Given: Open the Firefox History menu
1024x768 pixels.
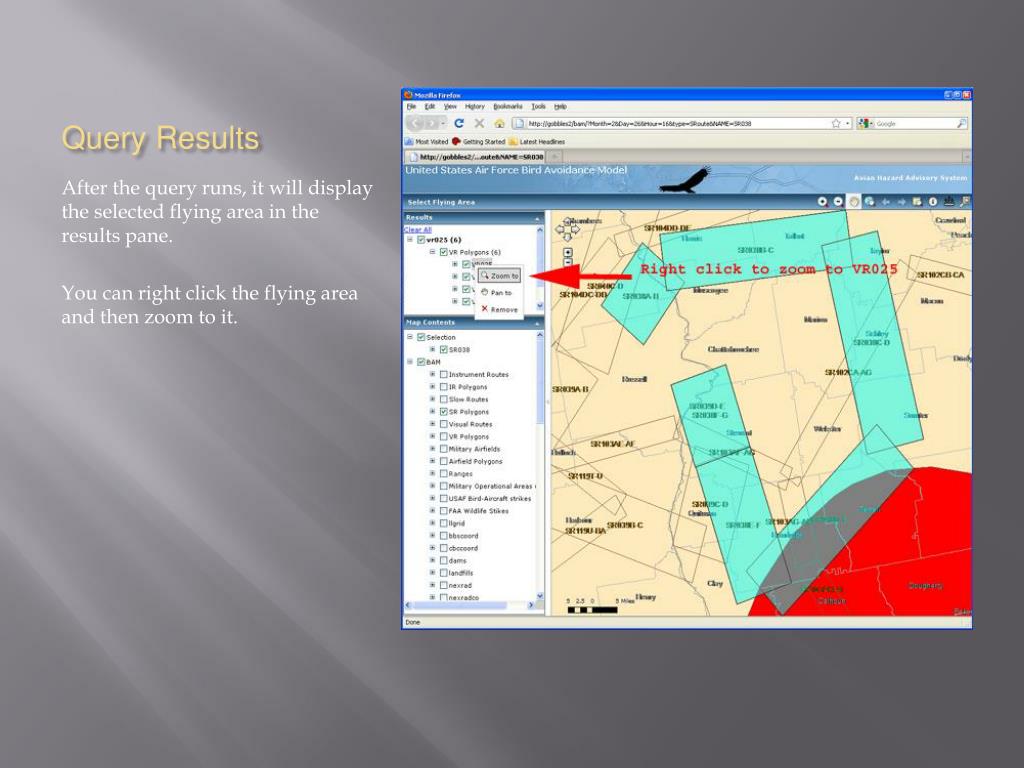Looking at the screenshot, I should (x=475, y=106).
